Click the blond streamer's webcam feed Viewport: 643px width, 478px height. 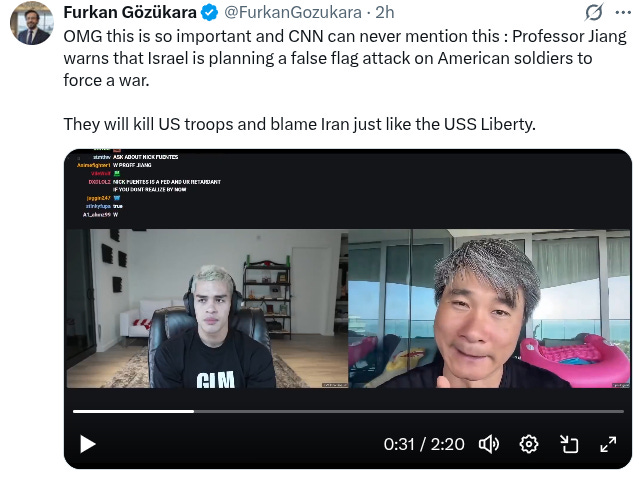click(x=207, y=308)
